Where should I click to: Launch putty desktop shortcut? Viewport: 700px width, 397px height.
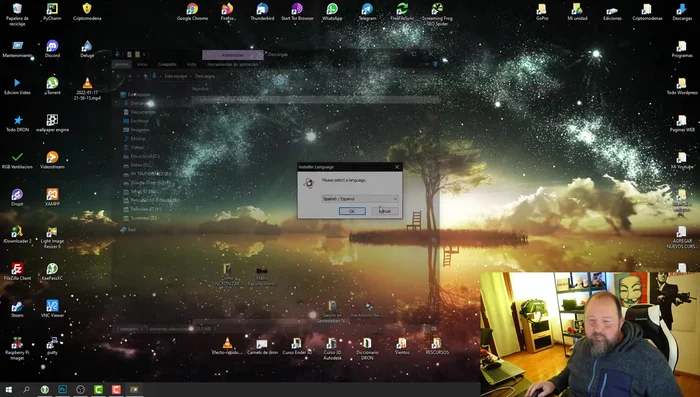52,346
